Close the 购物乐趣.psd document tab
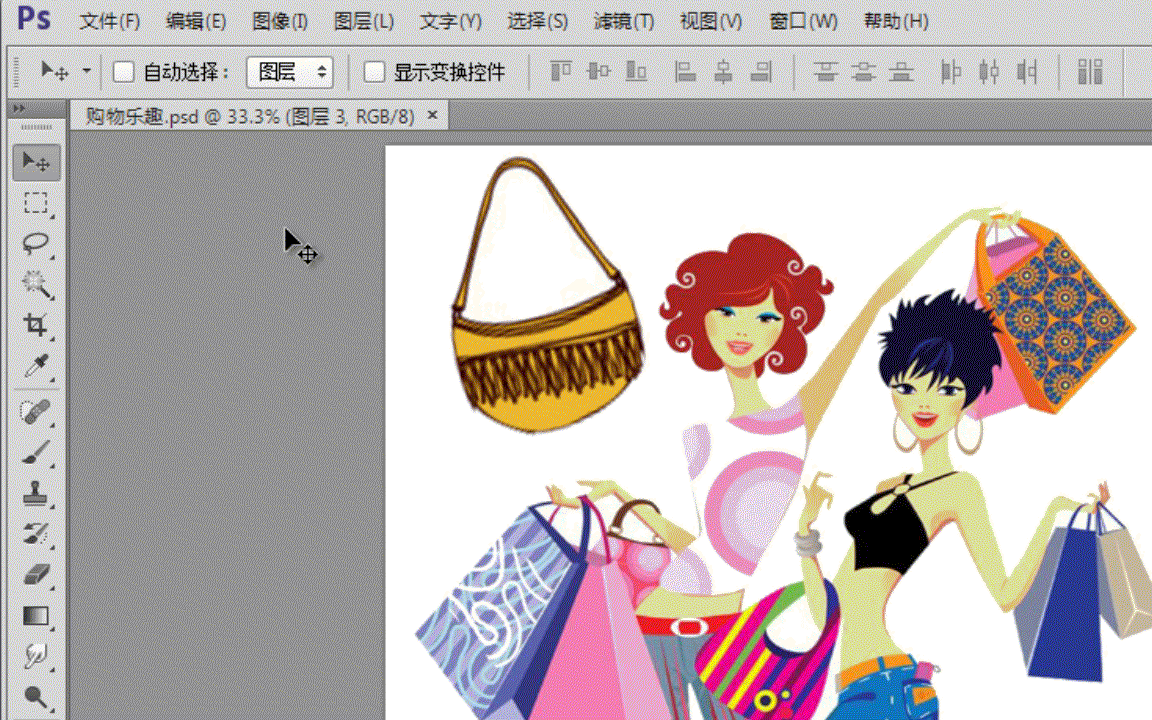The width and height of the screenshot is (1152, 720). click(433, 115)
